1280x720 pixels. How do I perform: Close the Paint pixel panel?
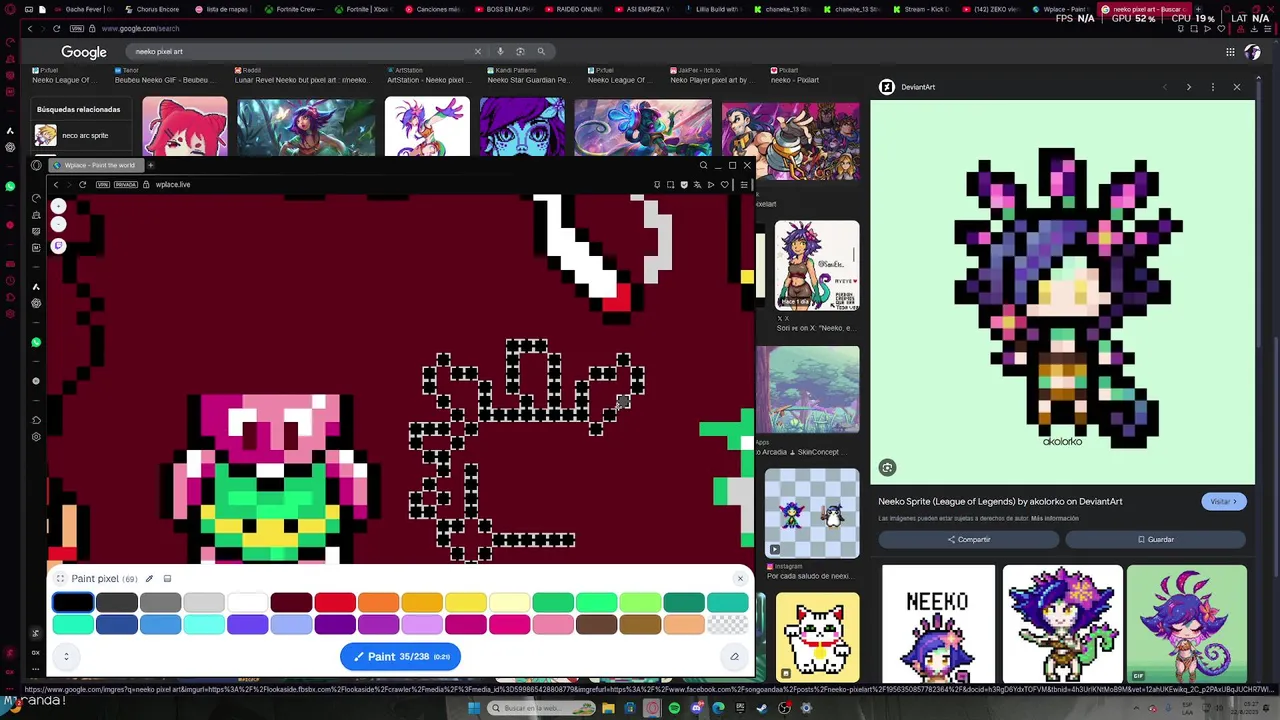click(x=740, y=578)
